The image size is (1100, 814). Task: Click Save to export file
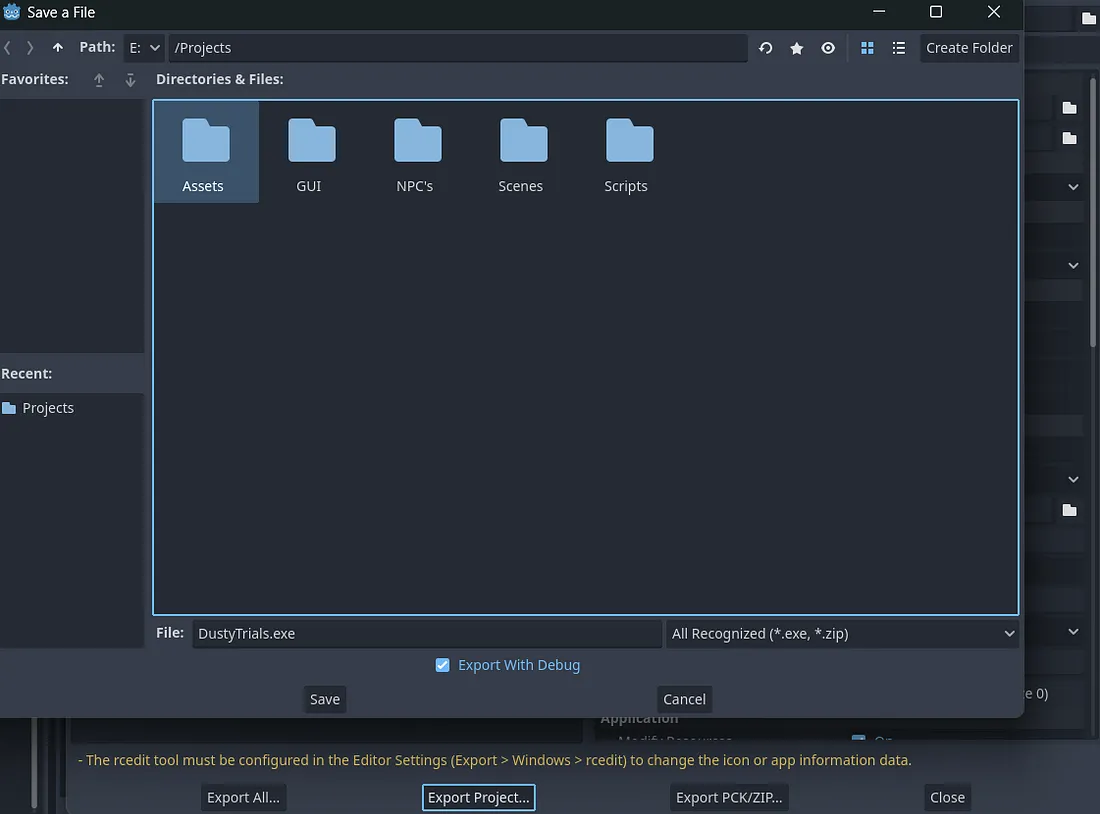pos(325,699)
